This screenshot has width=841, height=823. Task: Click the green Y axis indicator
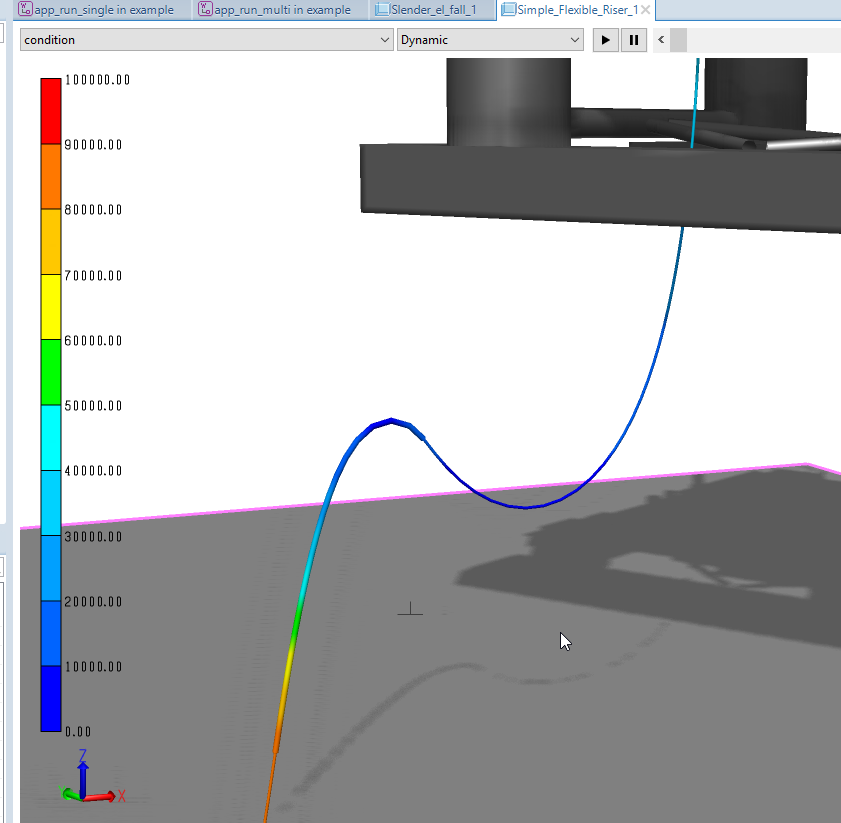69,794
